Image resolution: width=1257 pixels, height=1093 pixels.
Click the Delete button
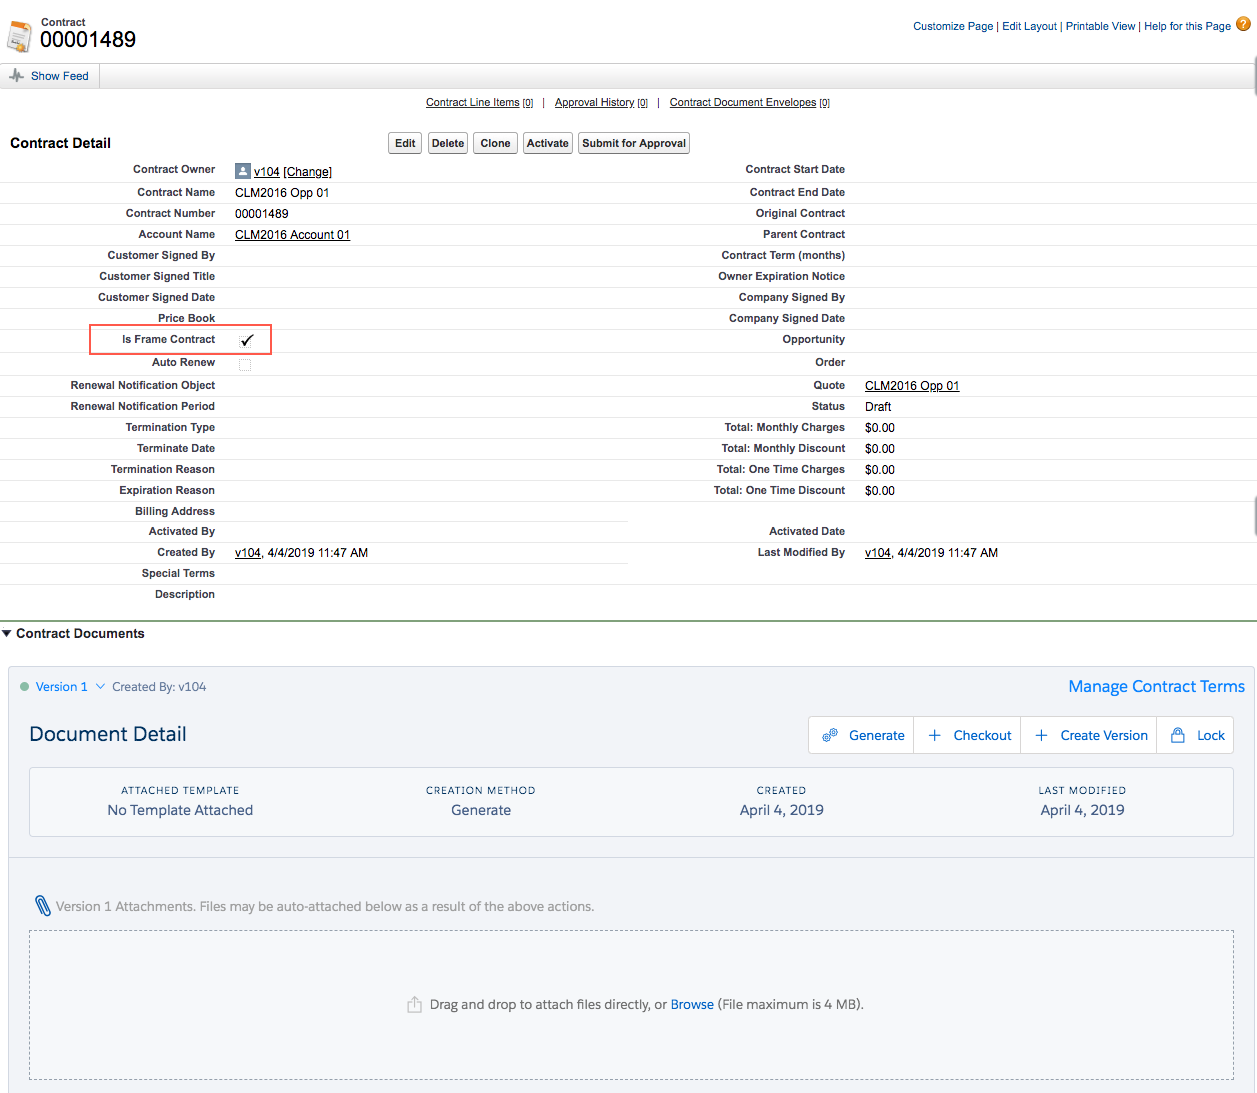448,143
